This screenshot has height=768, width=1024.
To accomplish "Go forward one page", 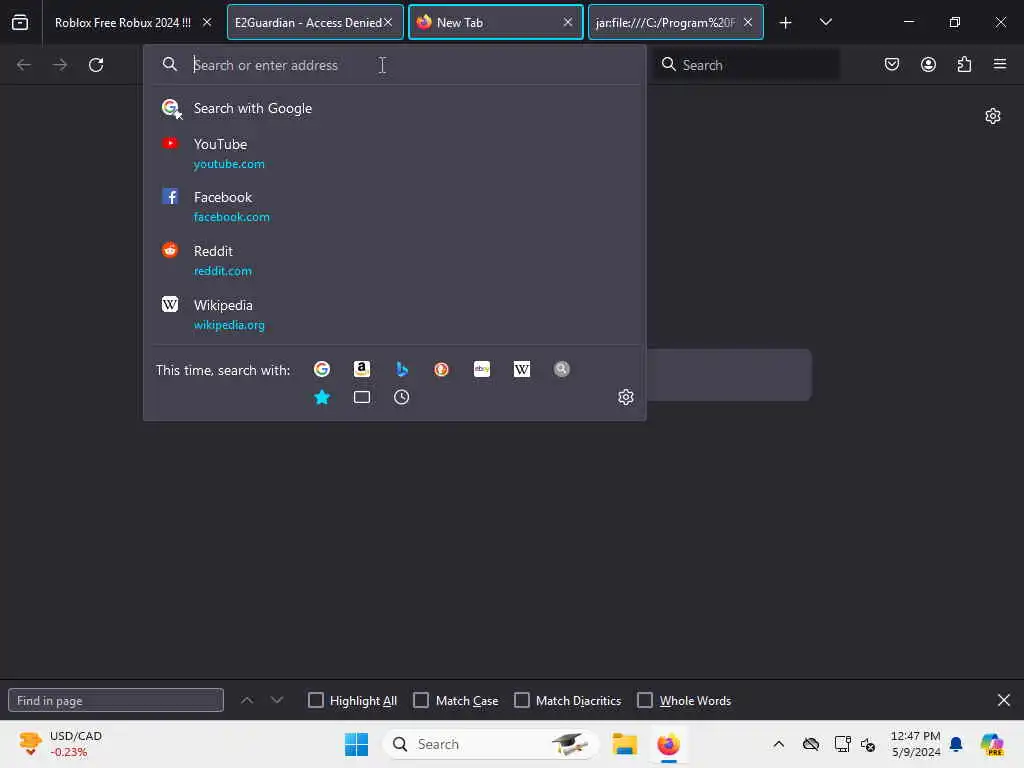I will pos(60,65).
